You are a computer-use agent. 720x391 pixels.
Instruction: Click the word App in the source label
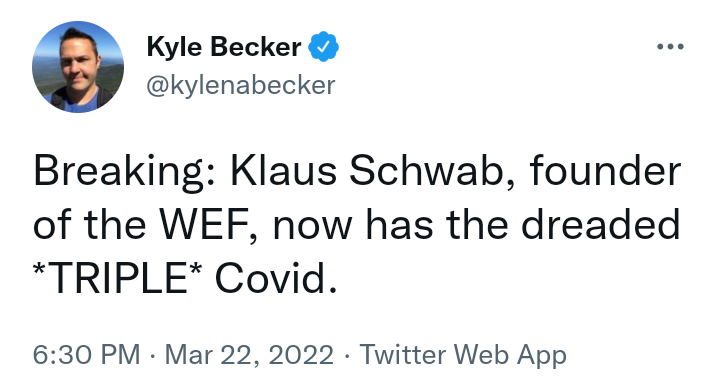[542, 356]
